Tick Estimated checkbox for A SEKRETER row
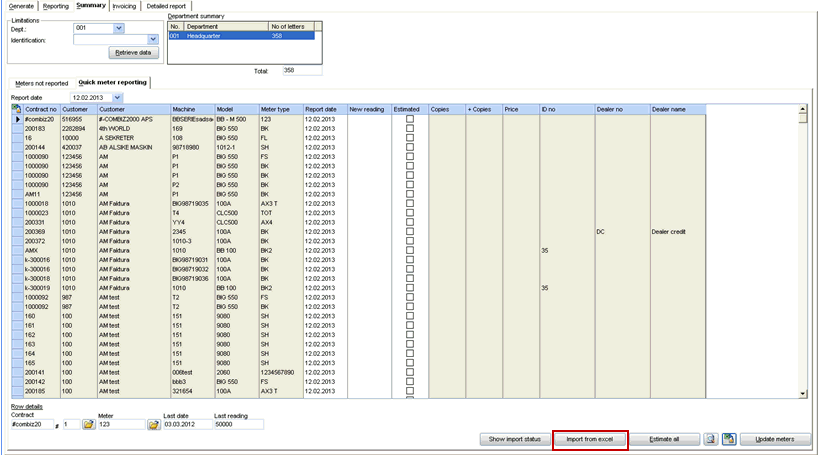Viewport: 819px width, 455px height. [409, 138]
